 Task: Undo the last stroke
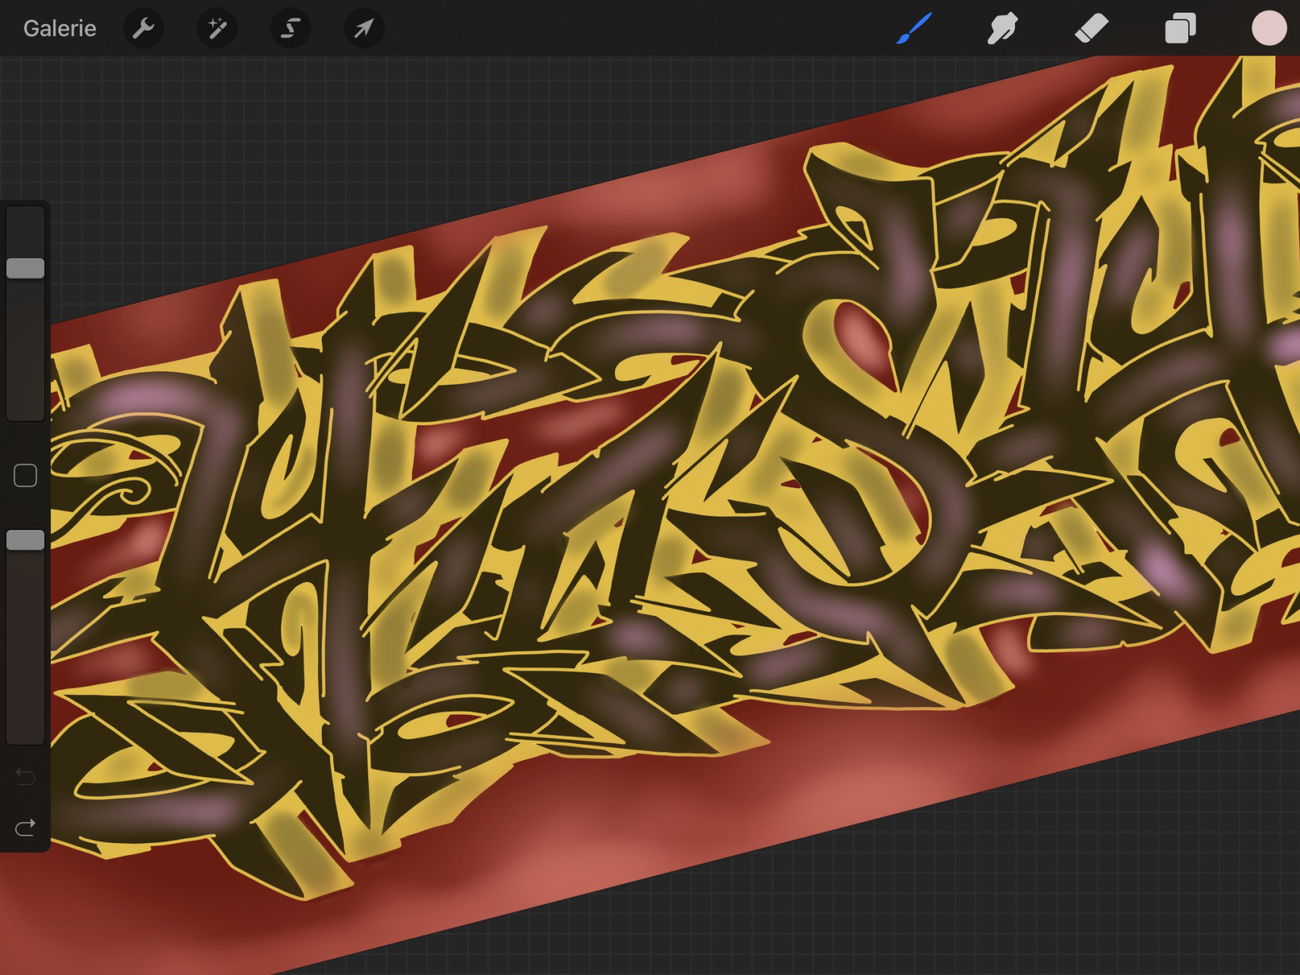coord(25,776)
